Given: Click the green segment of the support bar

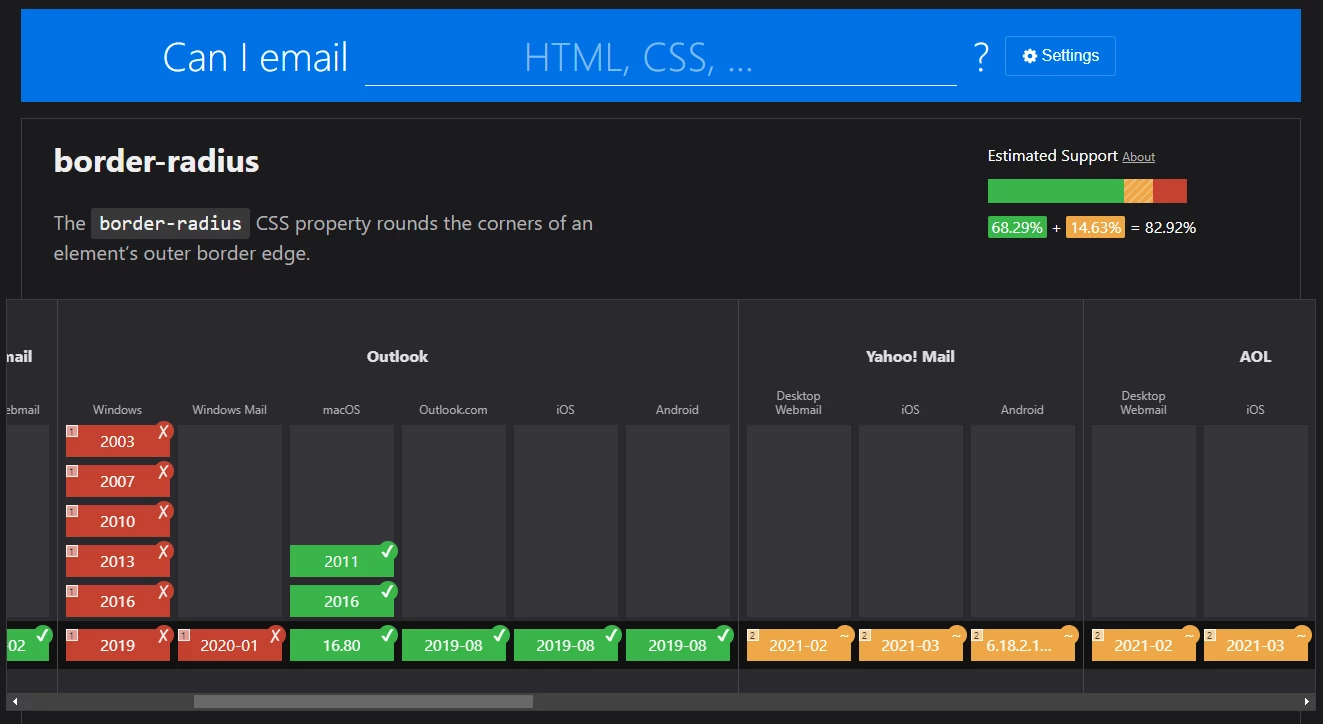Looking at the screenshot, I should (x=1056, y=191).
